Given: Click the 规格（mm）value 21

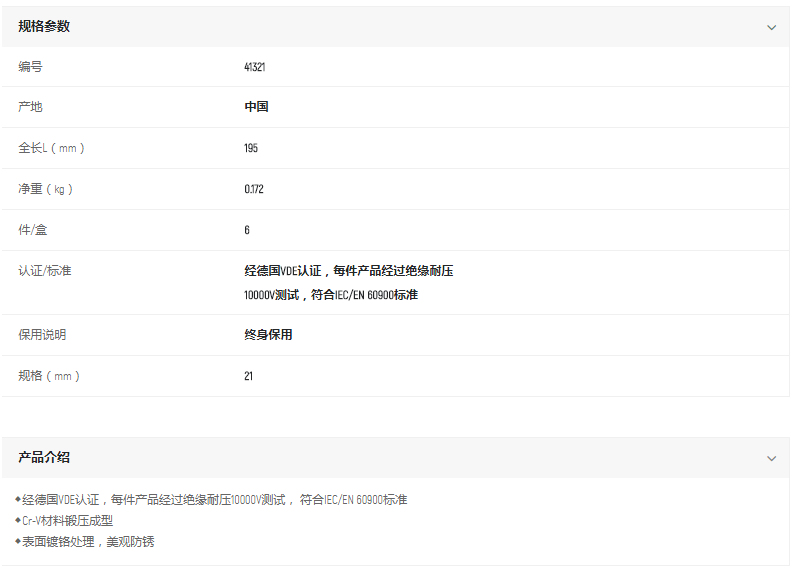Looking at the screenshot, I should click(x=249, y=376).
